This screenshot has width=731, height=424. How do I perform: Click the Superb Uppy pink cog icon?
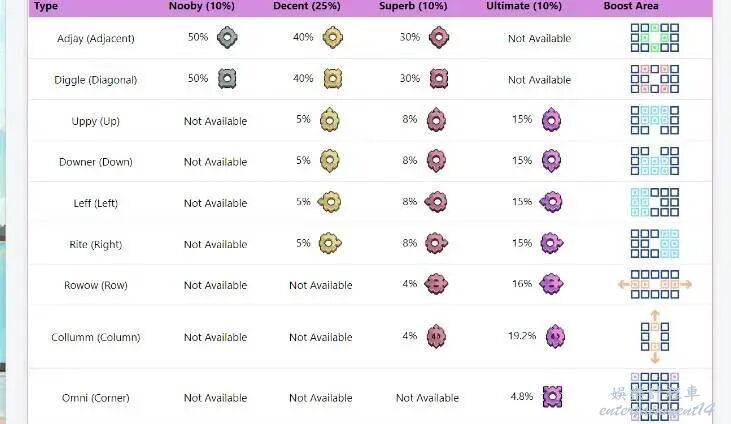click(x=437, y=120)
